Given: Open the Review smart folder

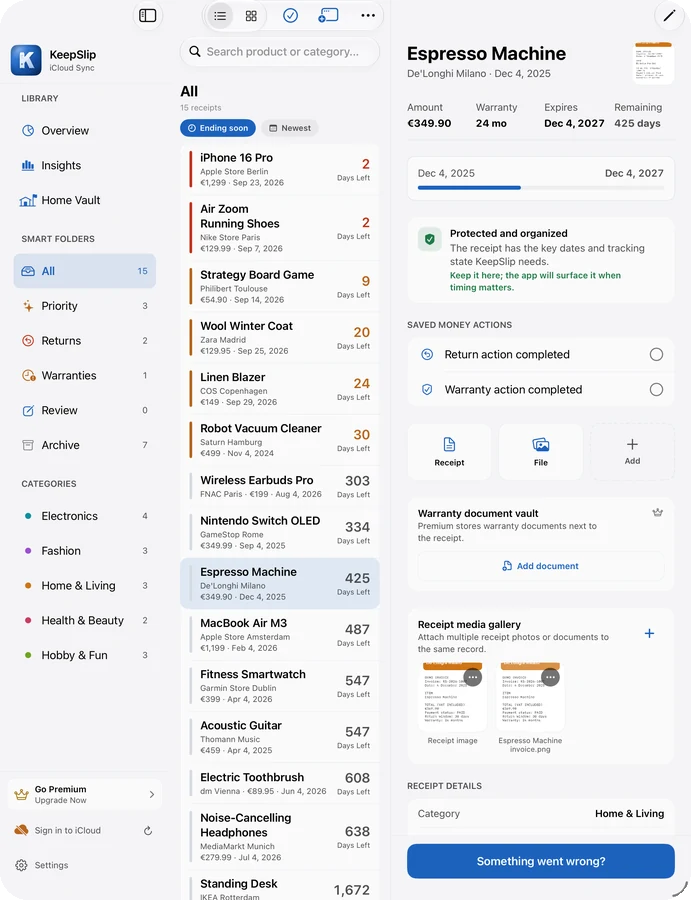Looking at the screenshot, I should (84, 410).
